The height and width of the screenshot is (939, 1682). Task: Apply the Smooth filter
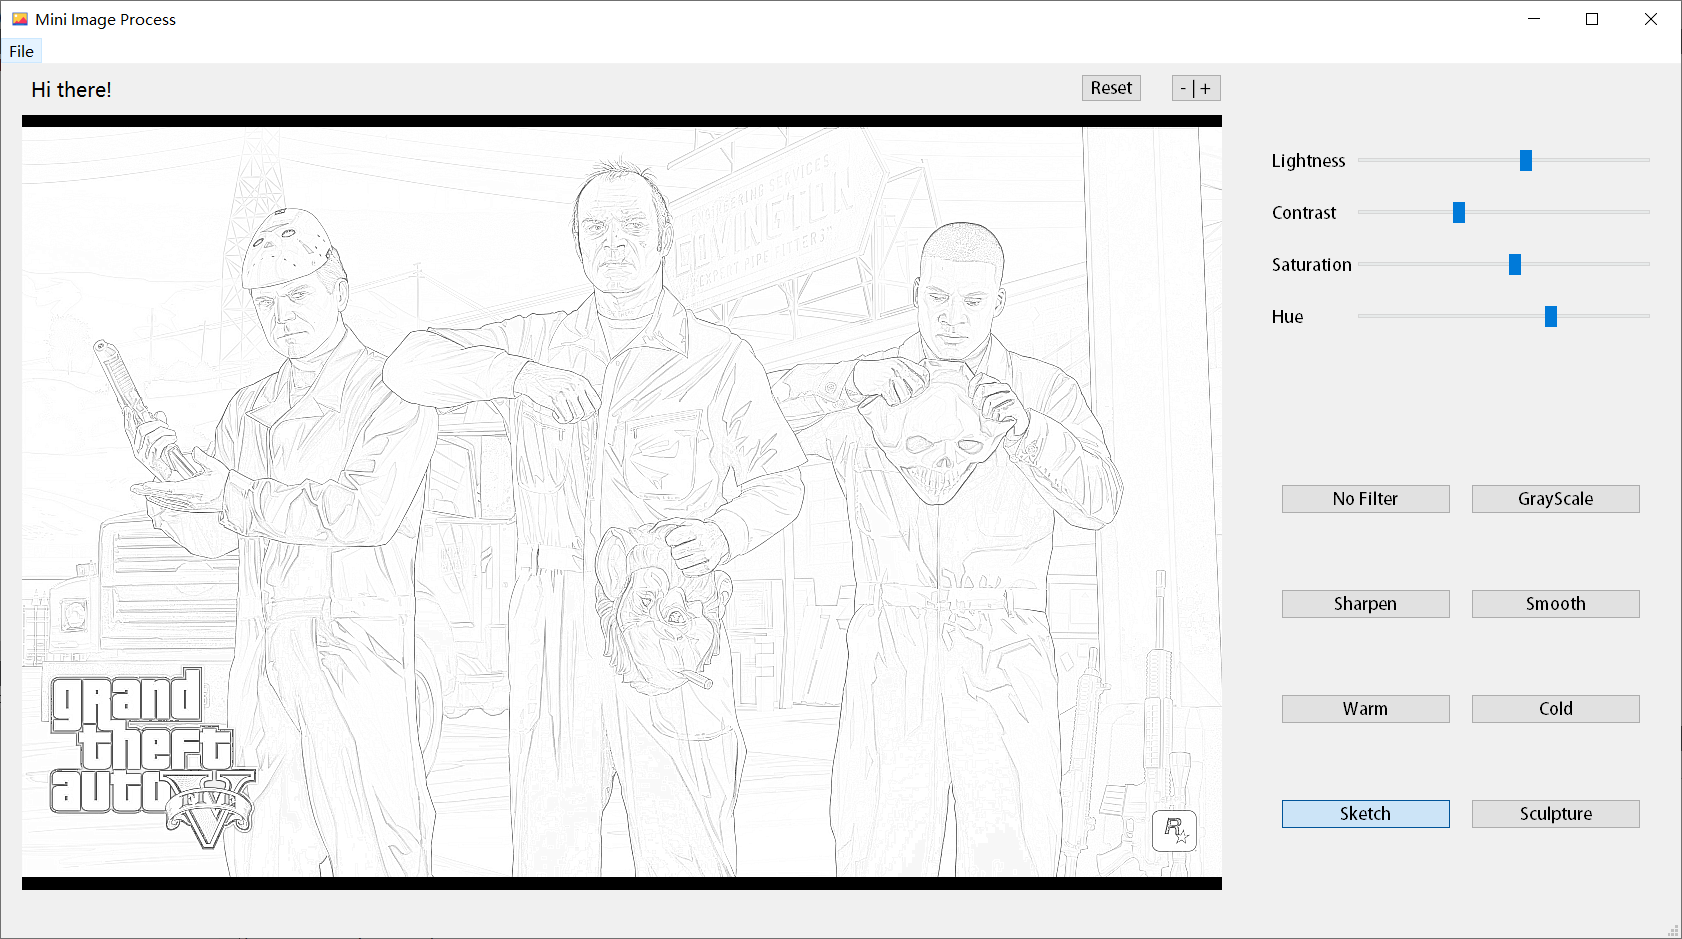(x=1555, y=604)
